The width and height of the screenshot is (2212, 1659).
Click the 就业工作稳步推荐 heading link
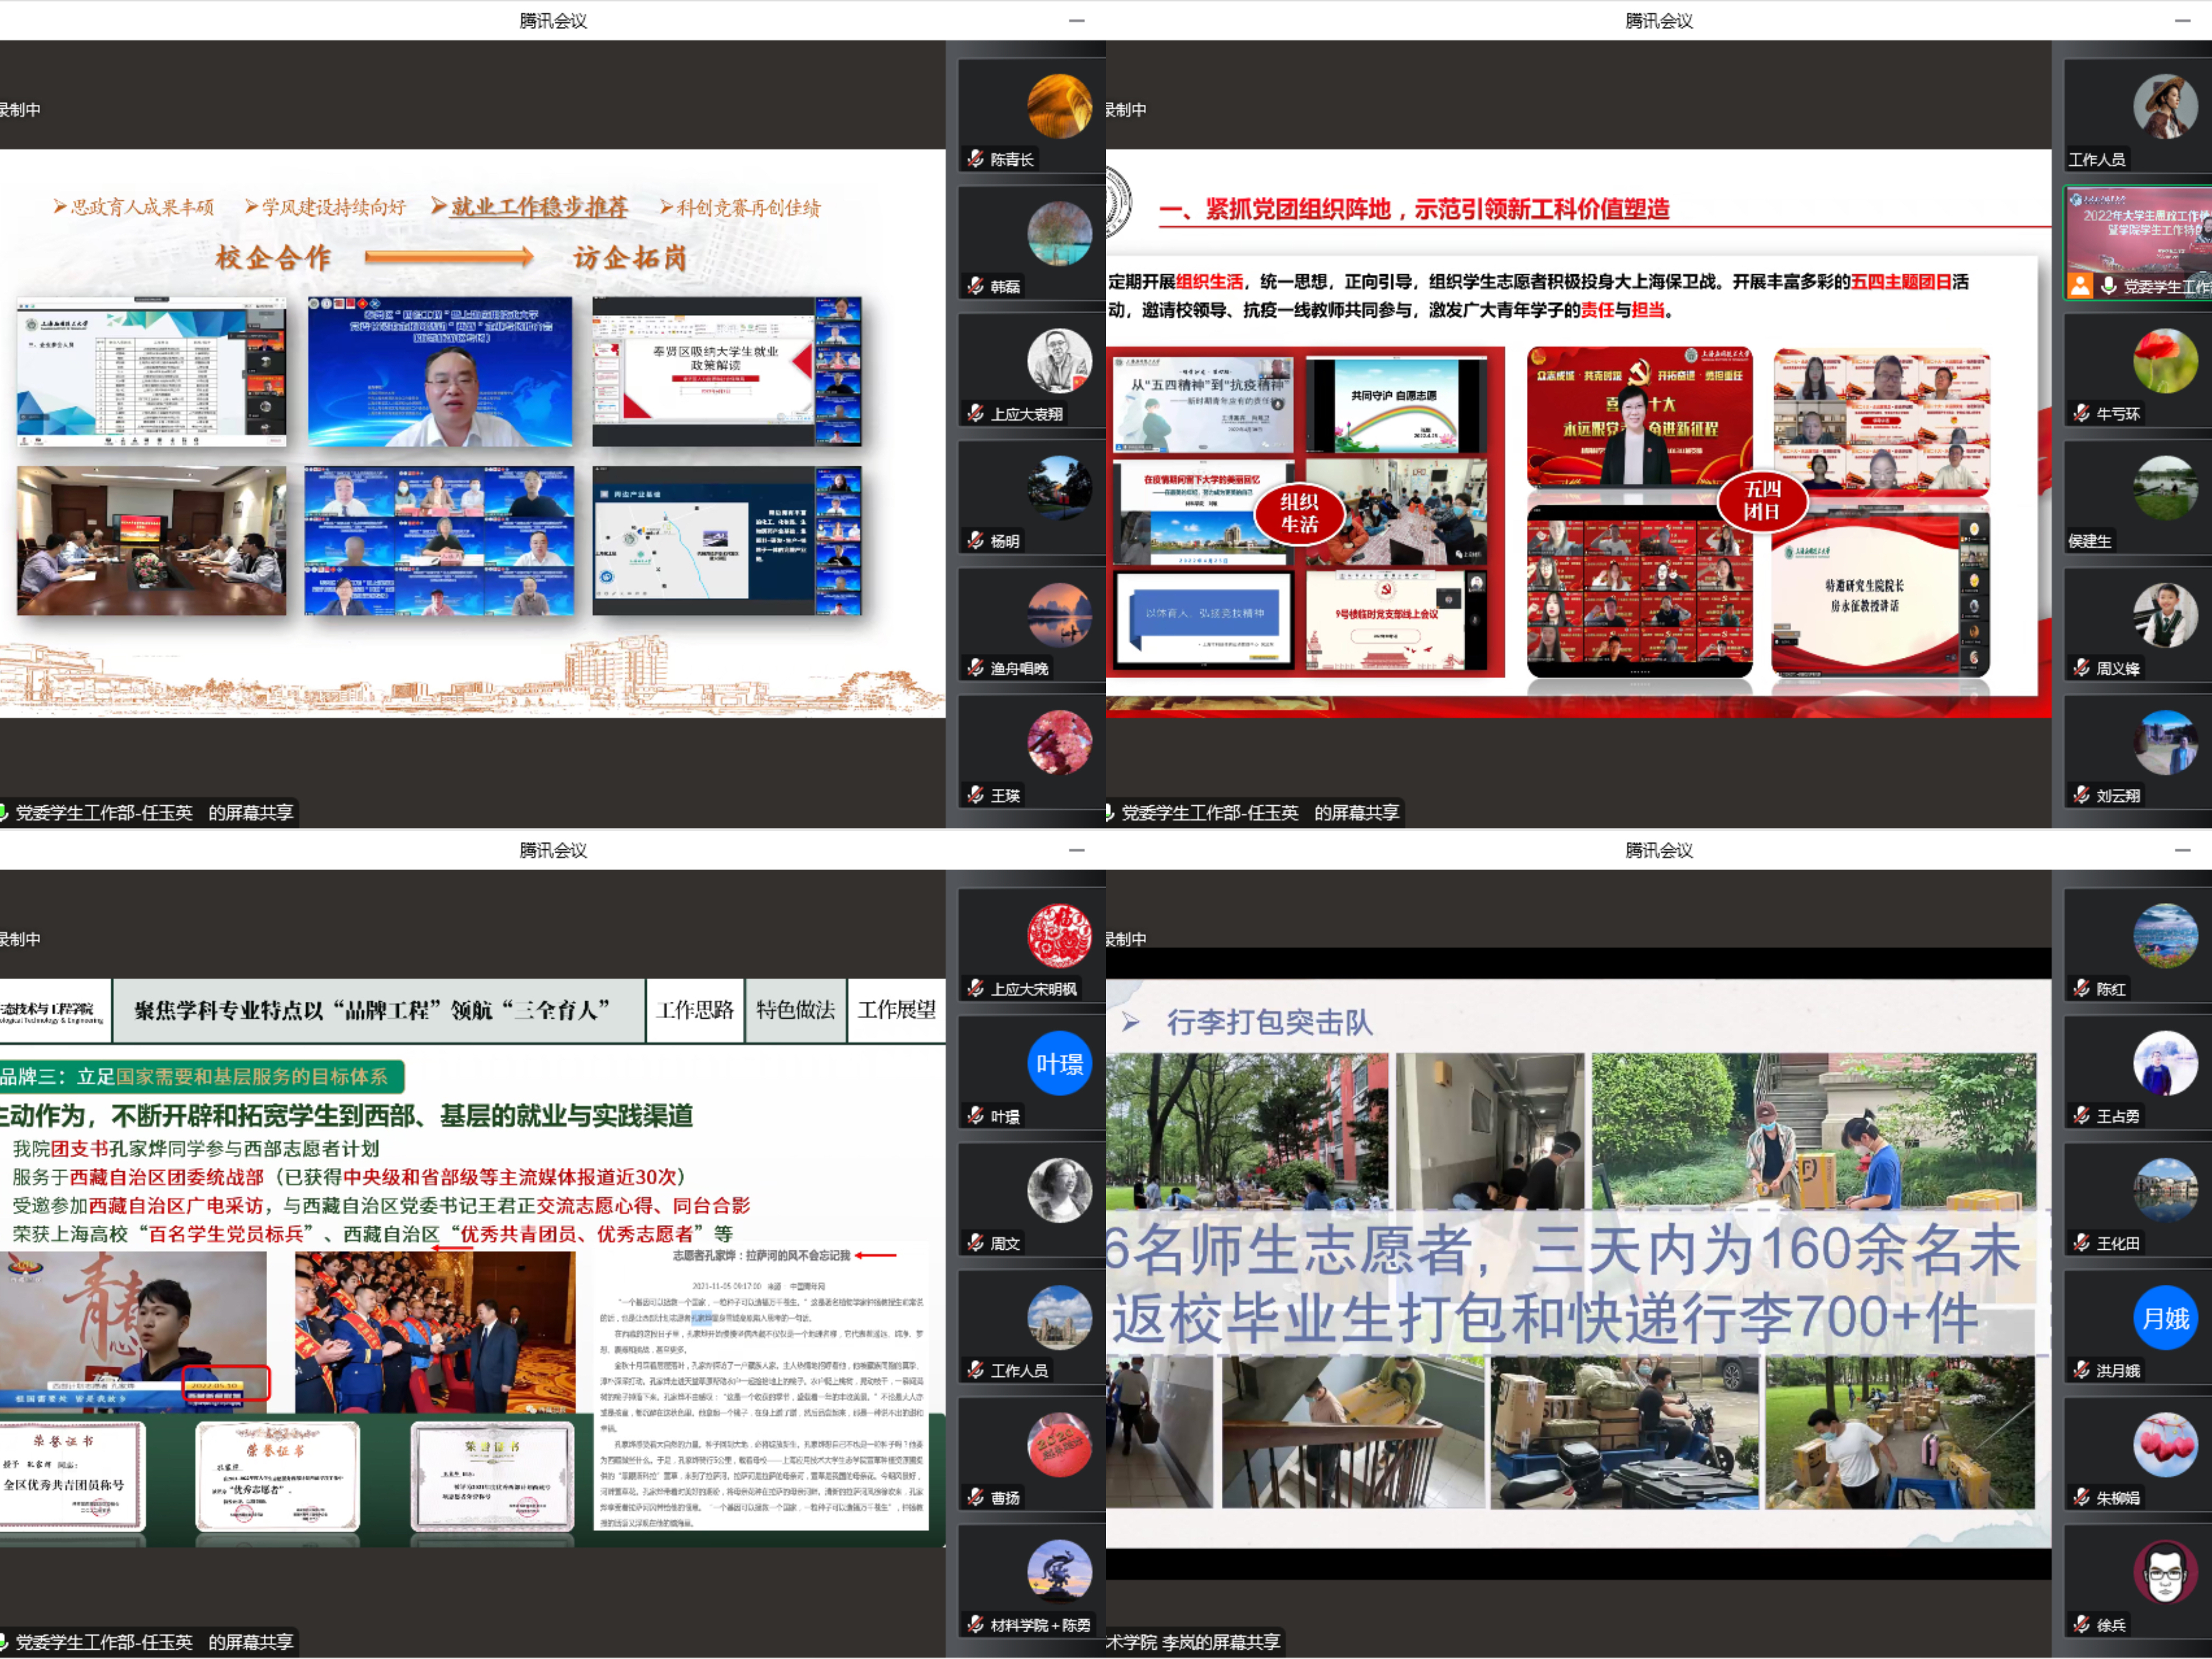pos(539,207)
